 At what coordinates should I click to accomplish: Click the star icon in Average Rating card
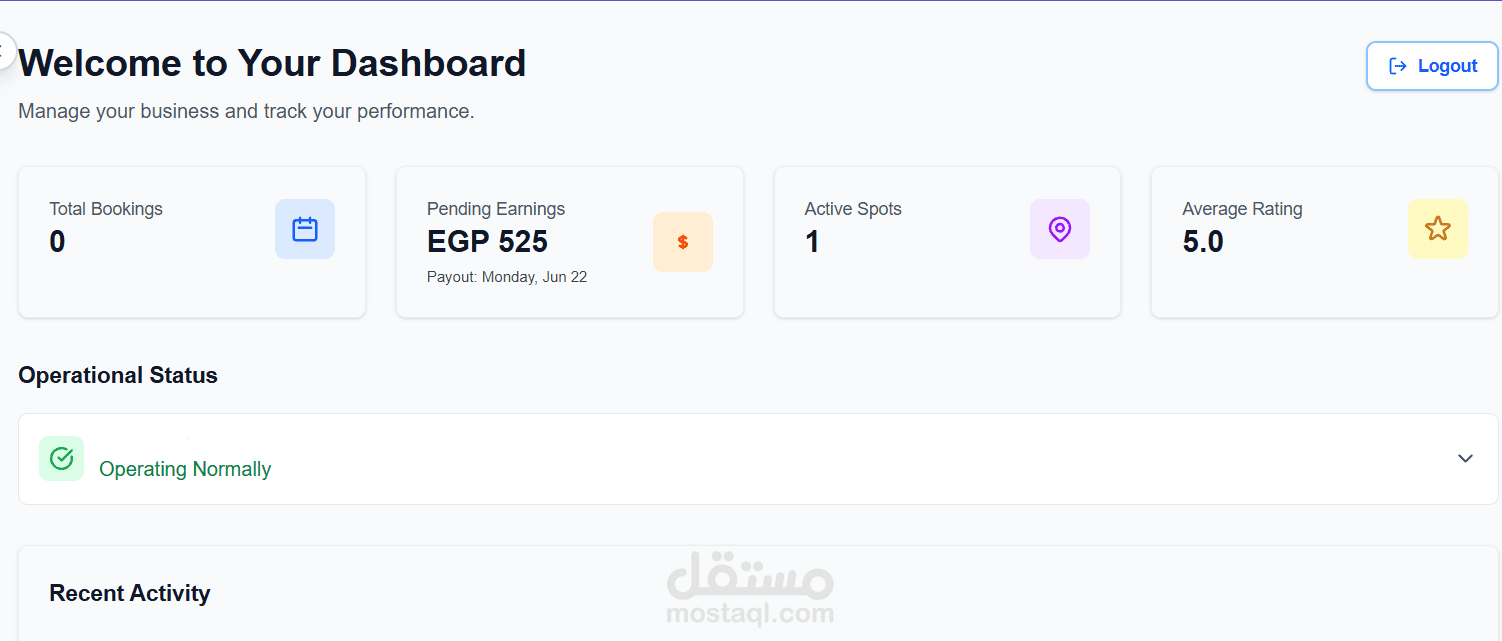pyautogui.click(x=1438, y=229)
